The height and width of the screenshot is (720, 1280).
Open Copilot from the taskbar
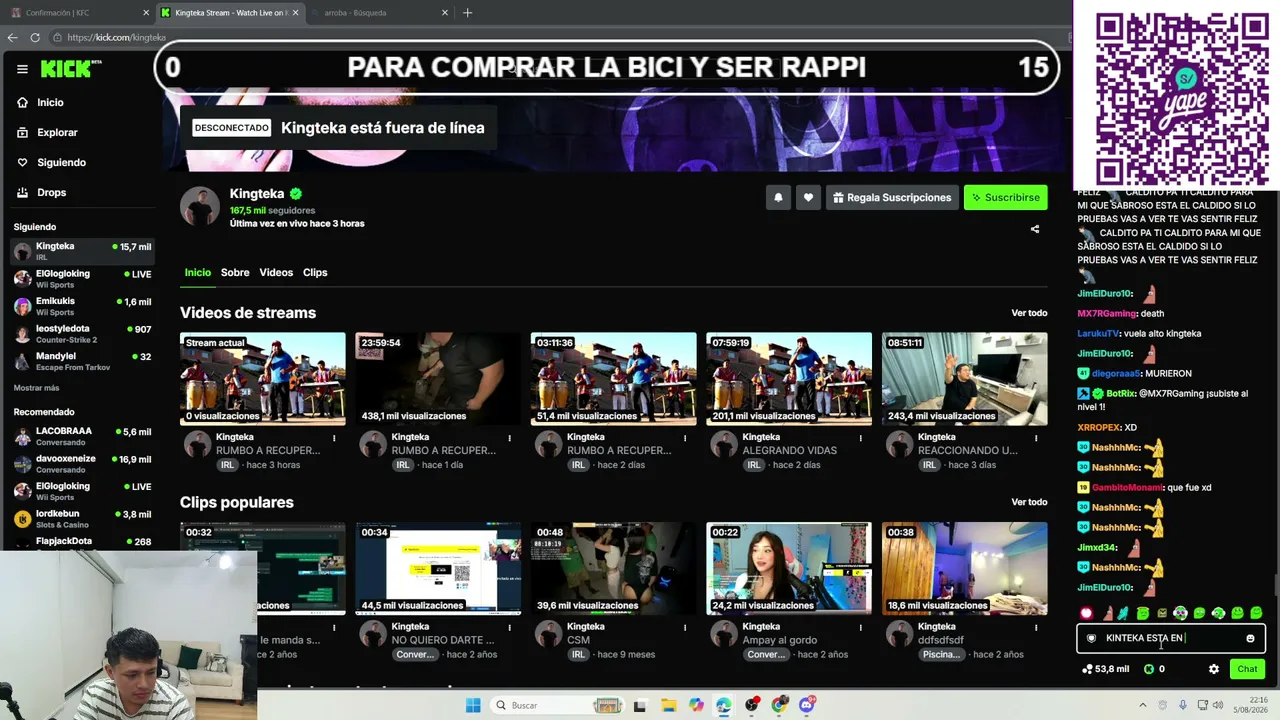pyautogui.click(x=696, y=705)
